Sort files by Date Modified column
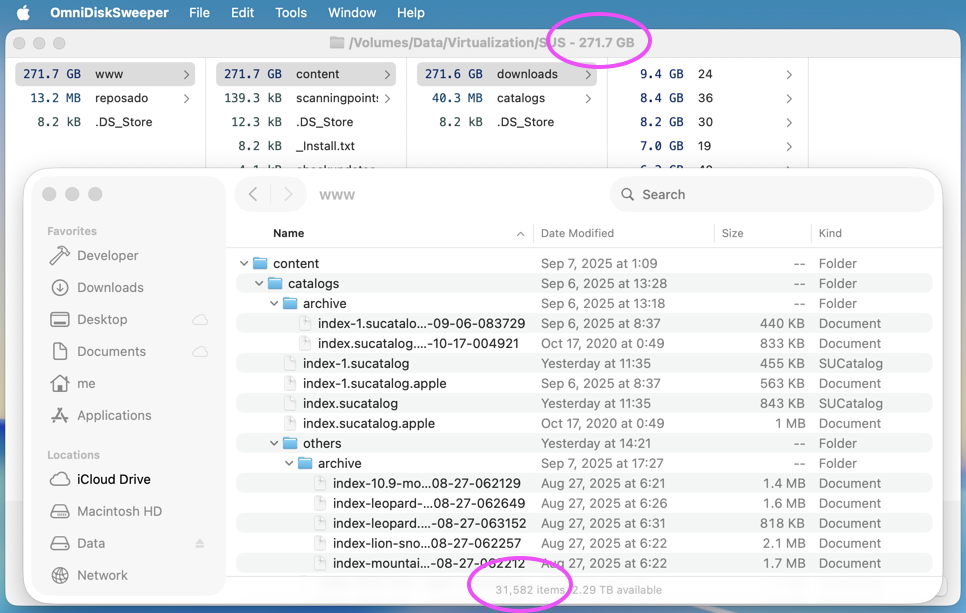This screenshot has width=966, height=613. 577,234
